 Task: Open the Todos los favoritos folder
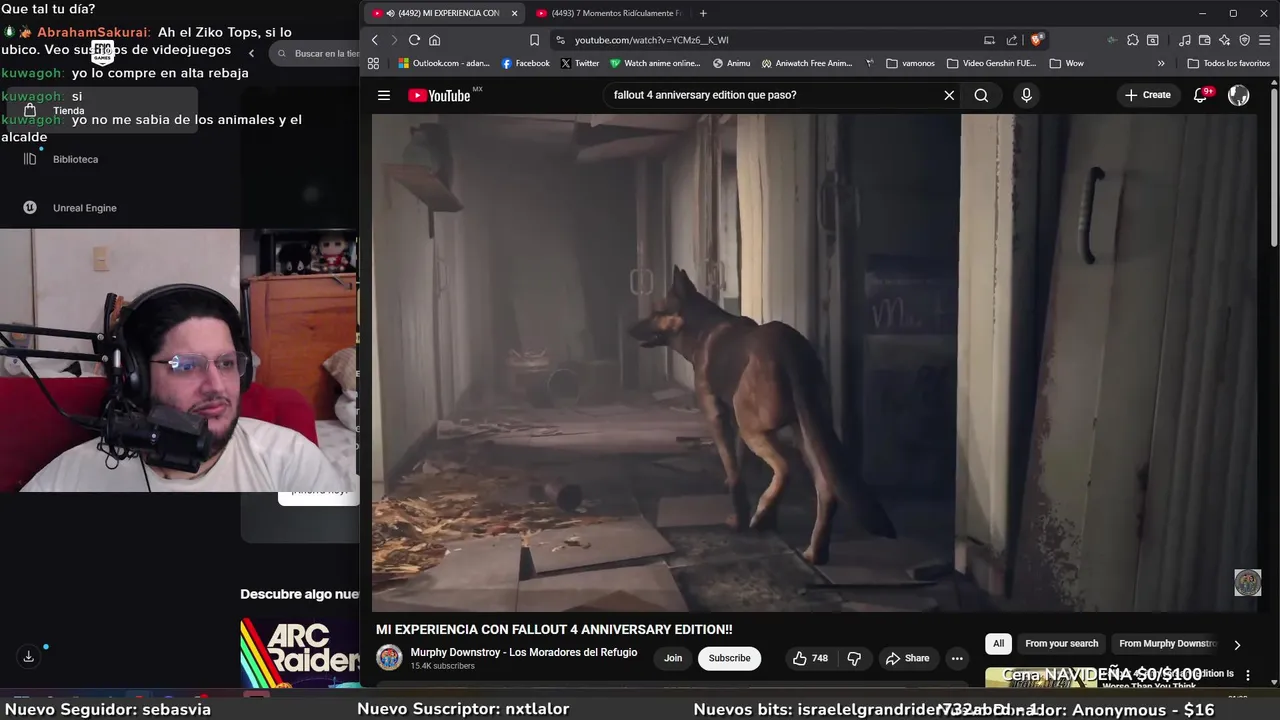click(x=1228, y=63)
